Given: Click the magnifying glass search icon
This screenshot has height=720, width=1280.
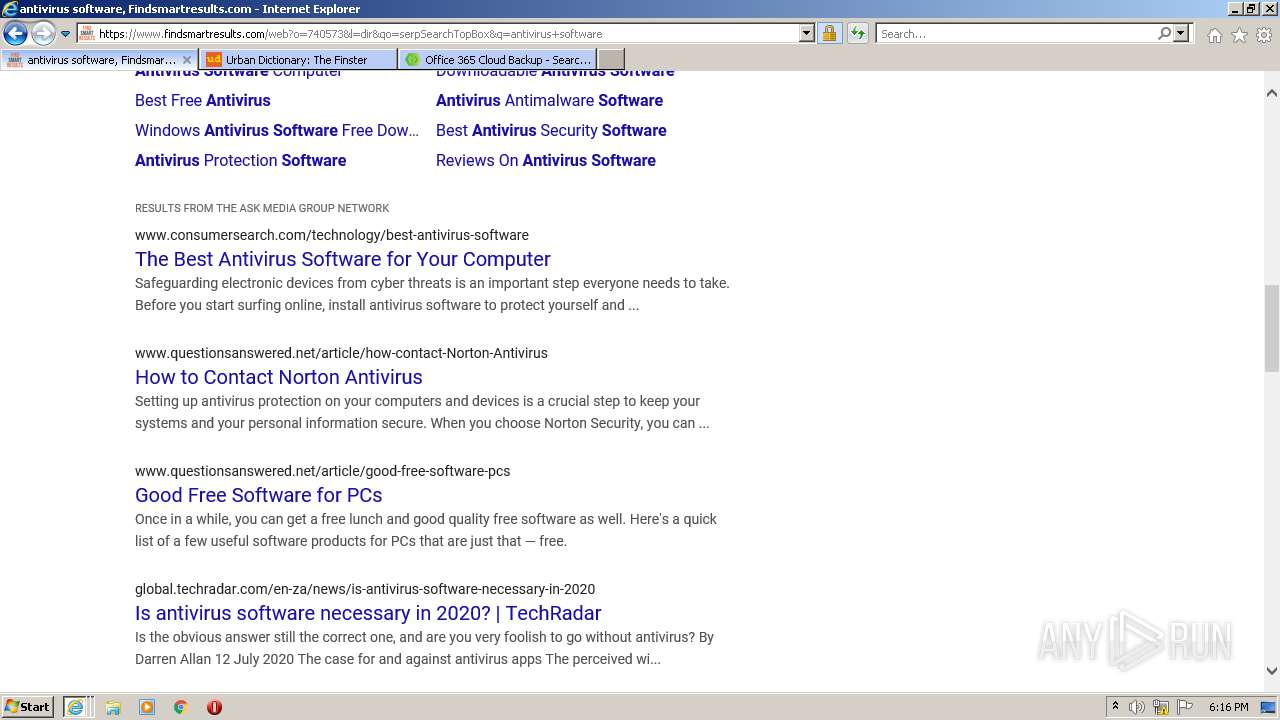Looking at the screenshot, I should tap(1164, 33).
